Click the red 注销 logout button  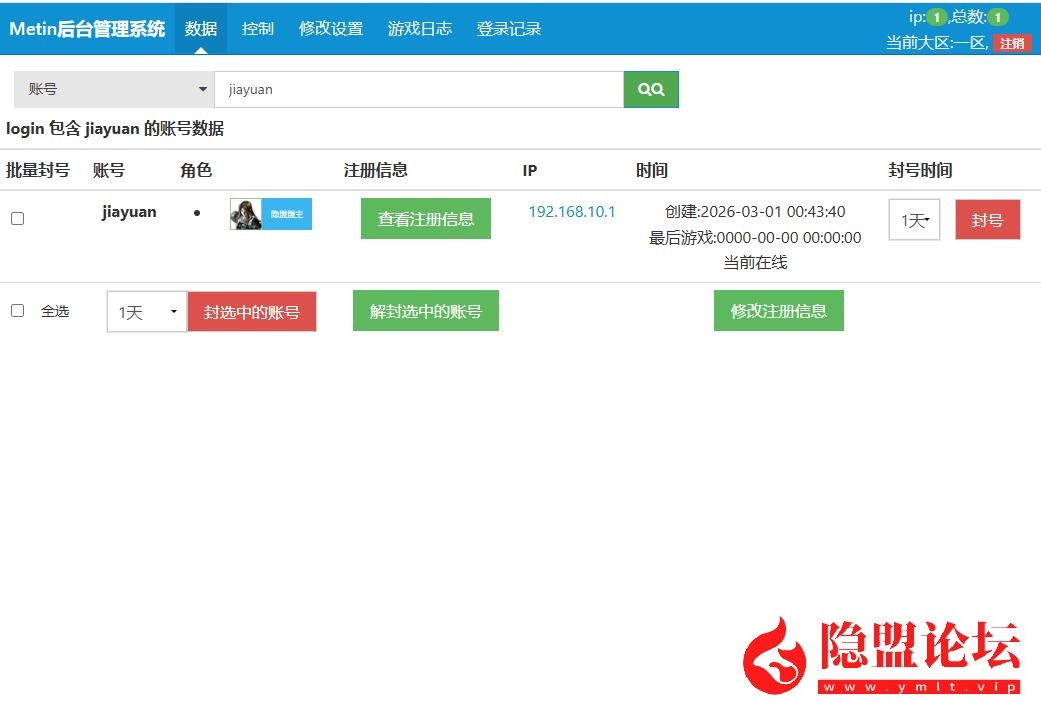click(1011, 43)
